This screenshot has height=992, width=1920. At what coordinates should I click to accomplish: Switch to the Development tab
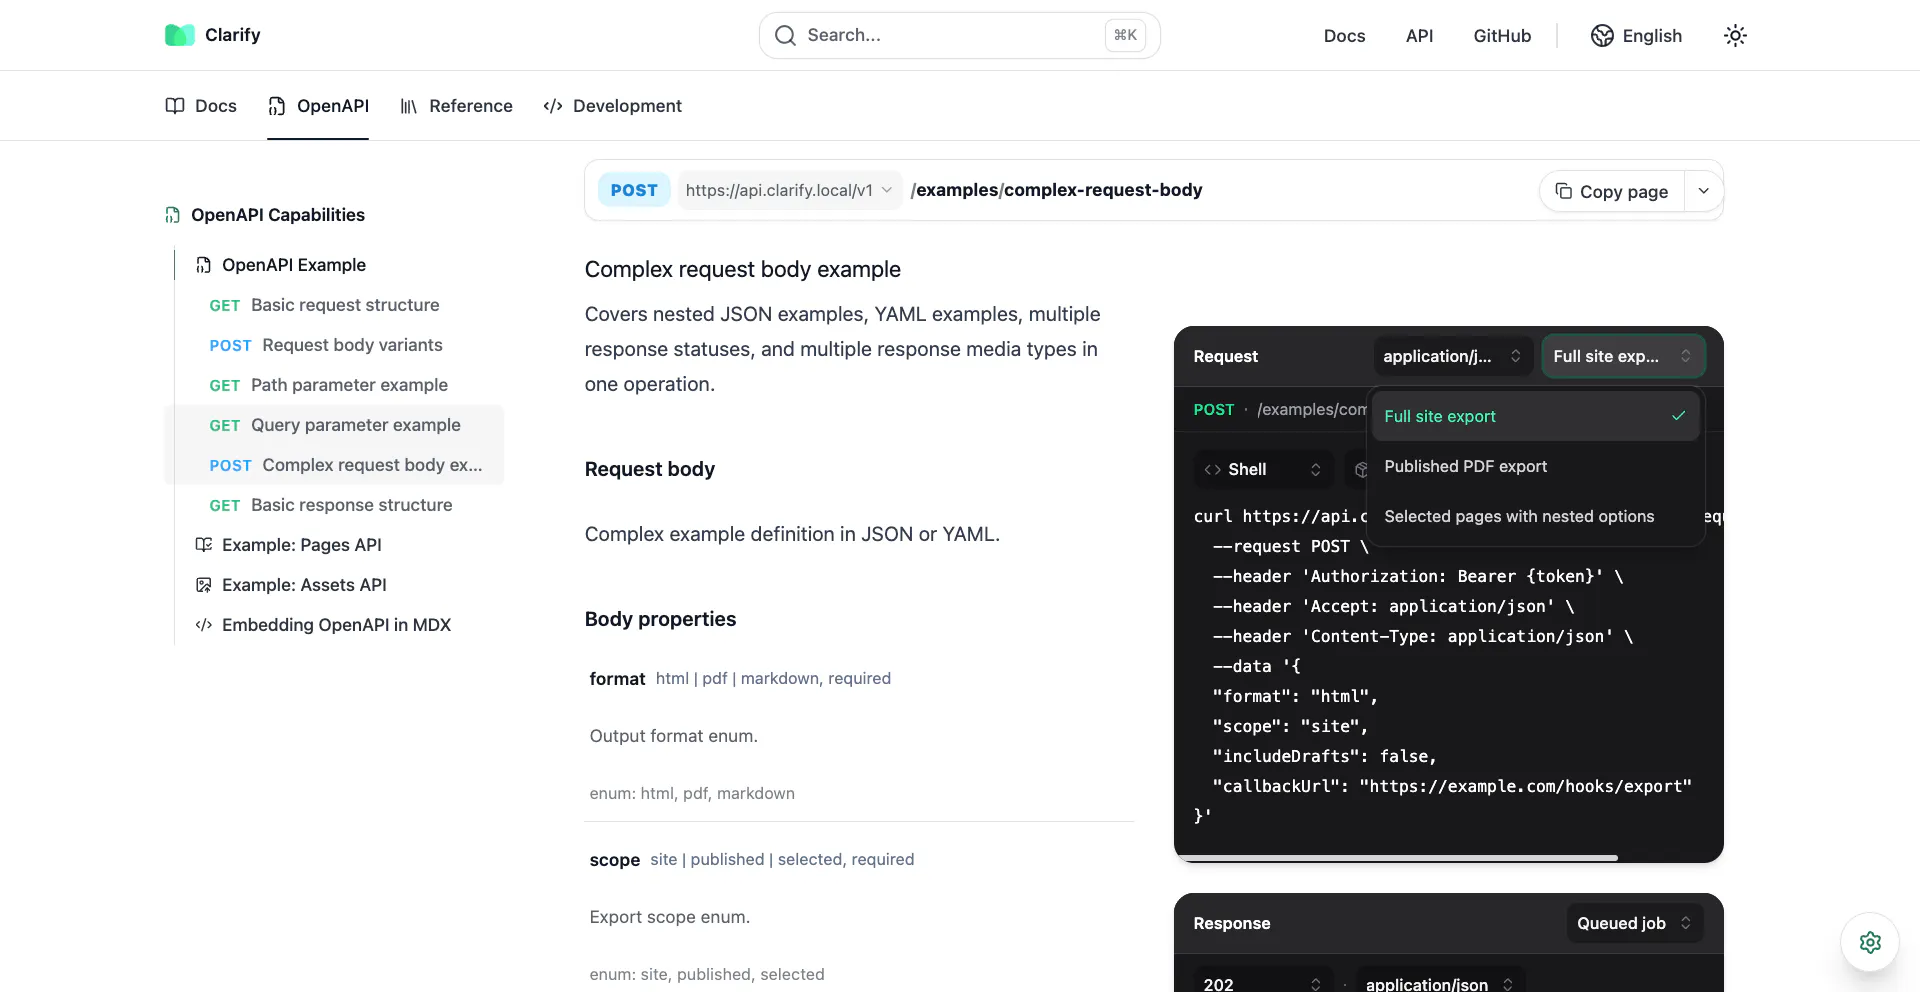[x=612, y=106]
